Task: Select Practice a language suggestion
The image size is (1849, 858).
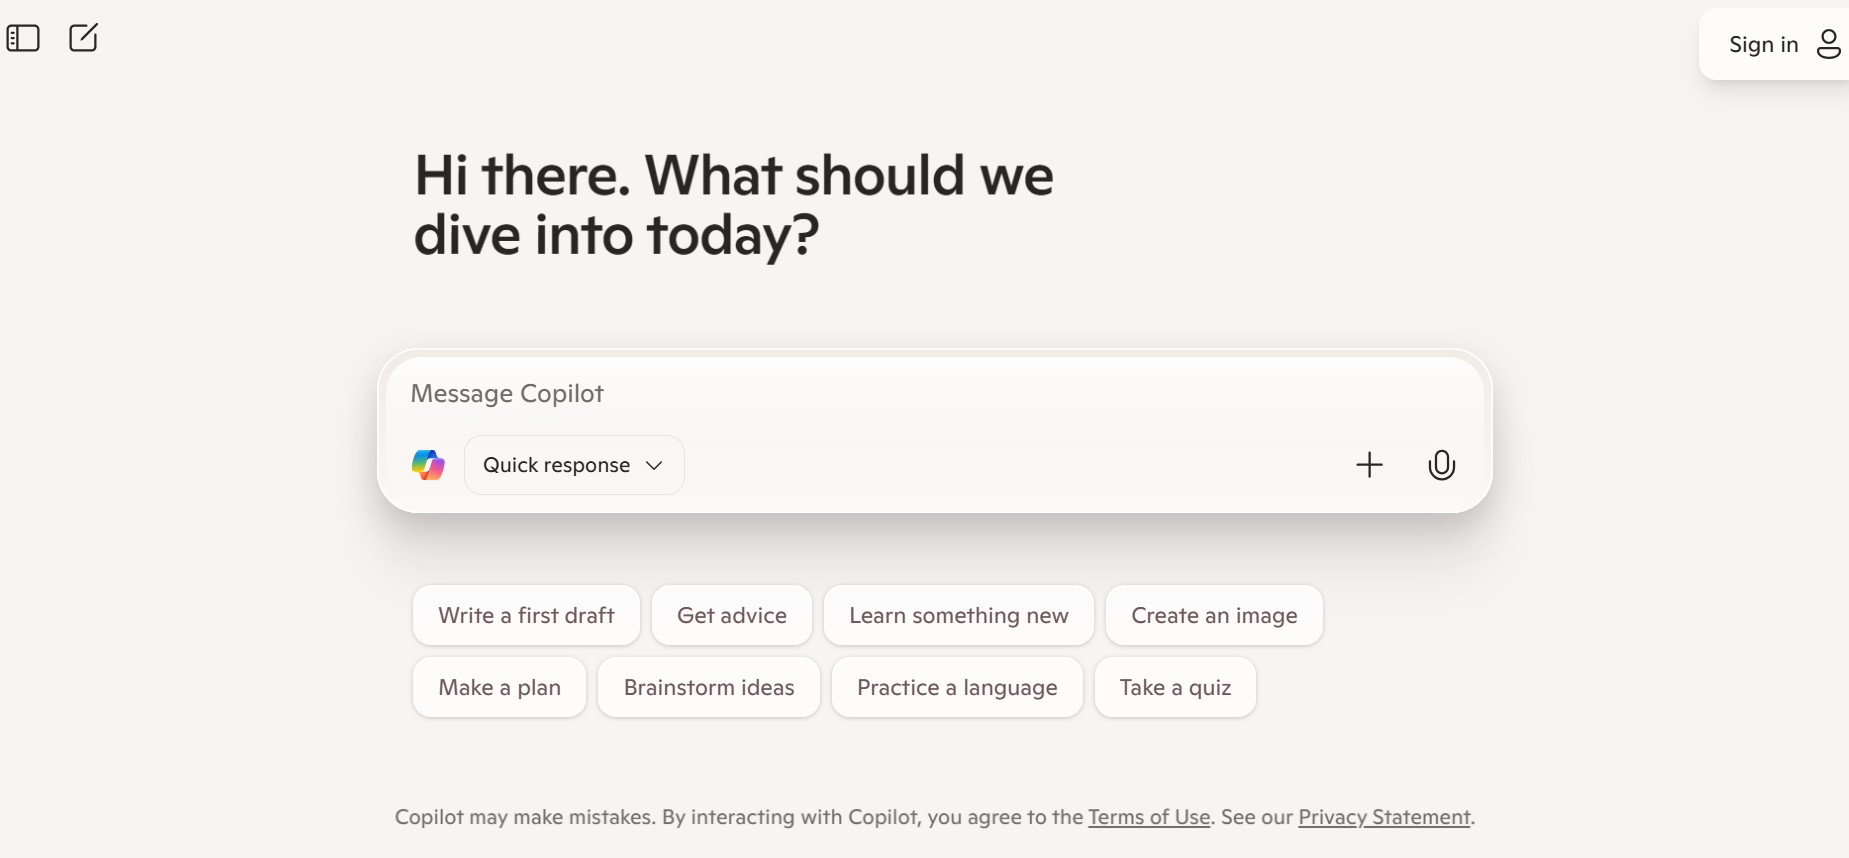Action: pos(957,687)
